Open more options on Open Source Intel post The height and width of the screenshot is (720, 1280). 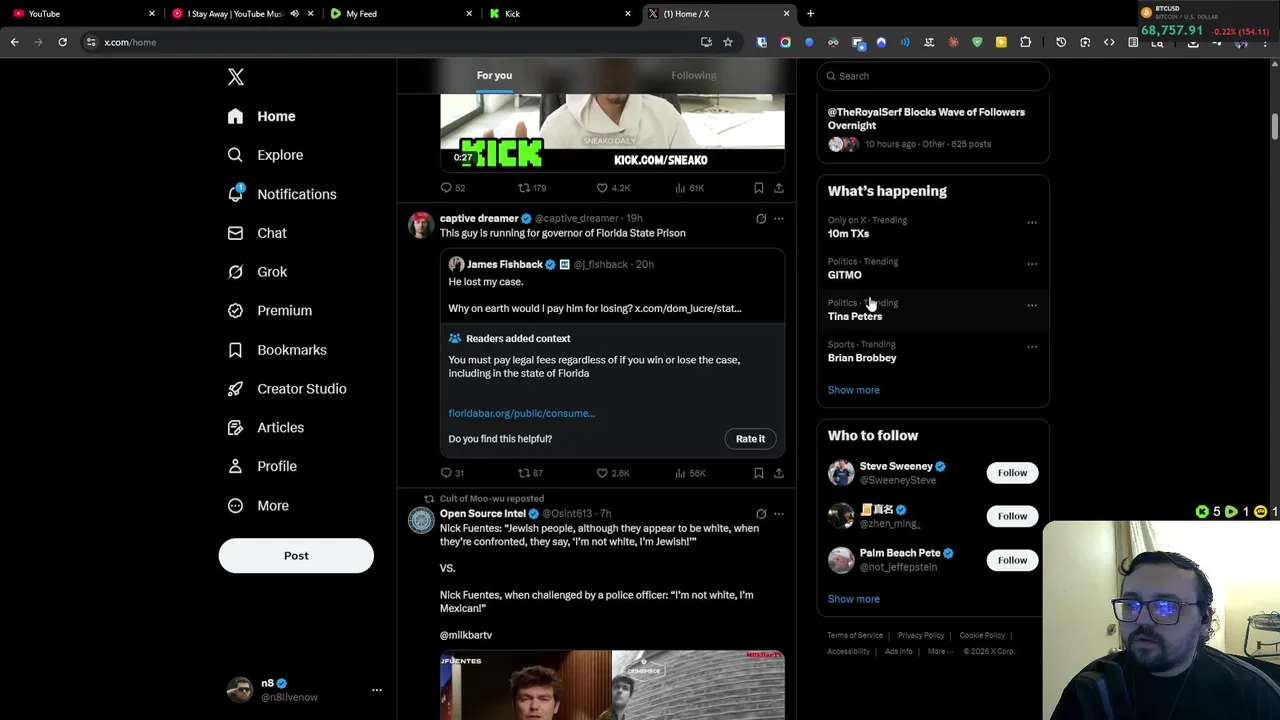[779, 514]
